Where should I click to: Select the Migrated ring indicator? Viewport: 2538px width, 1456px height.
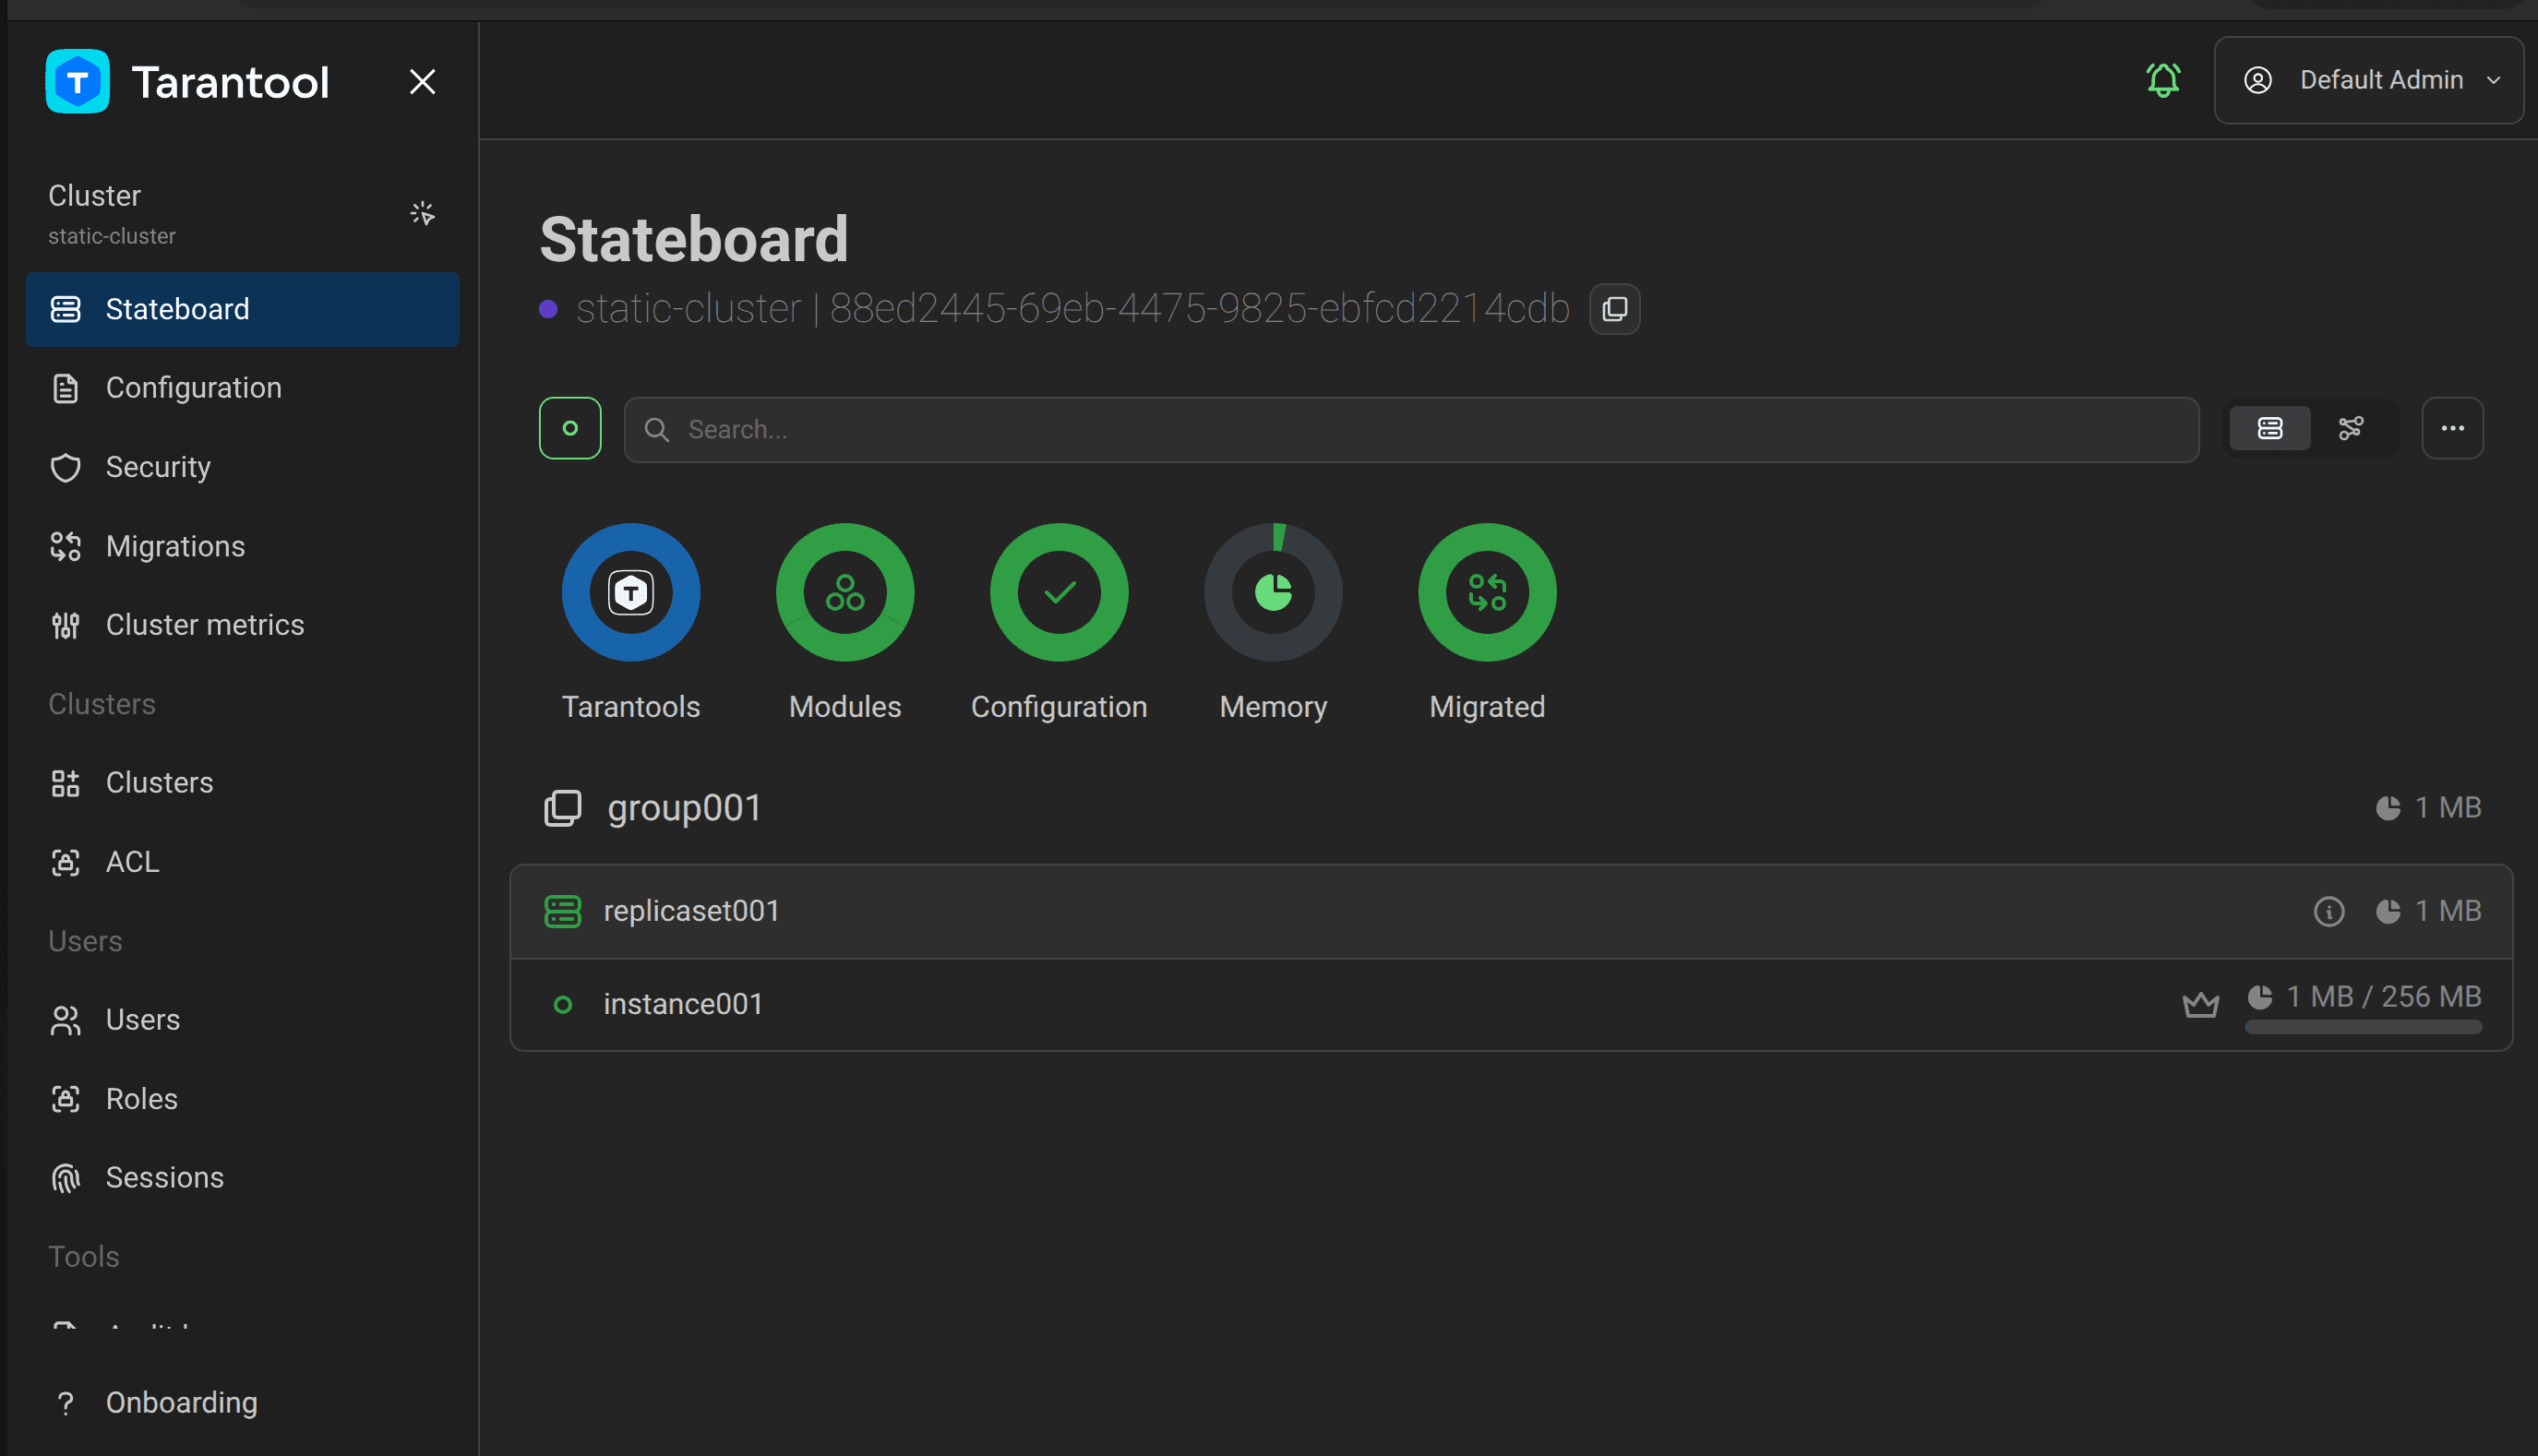point(1487,592)
